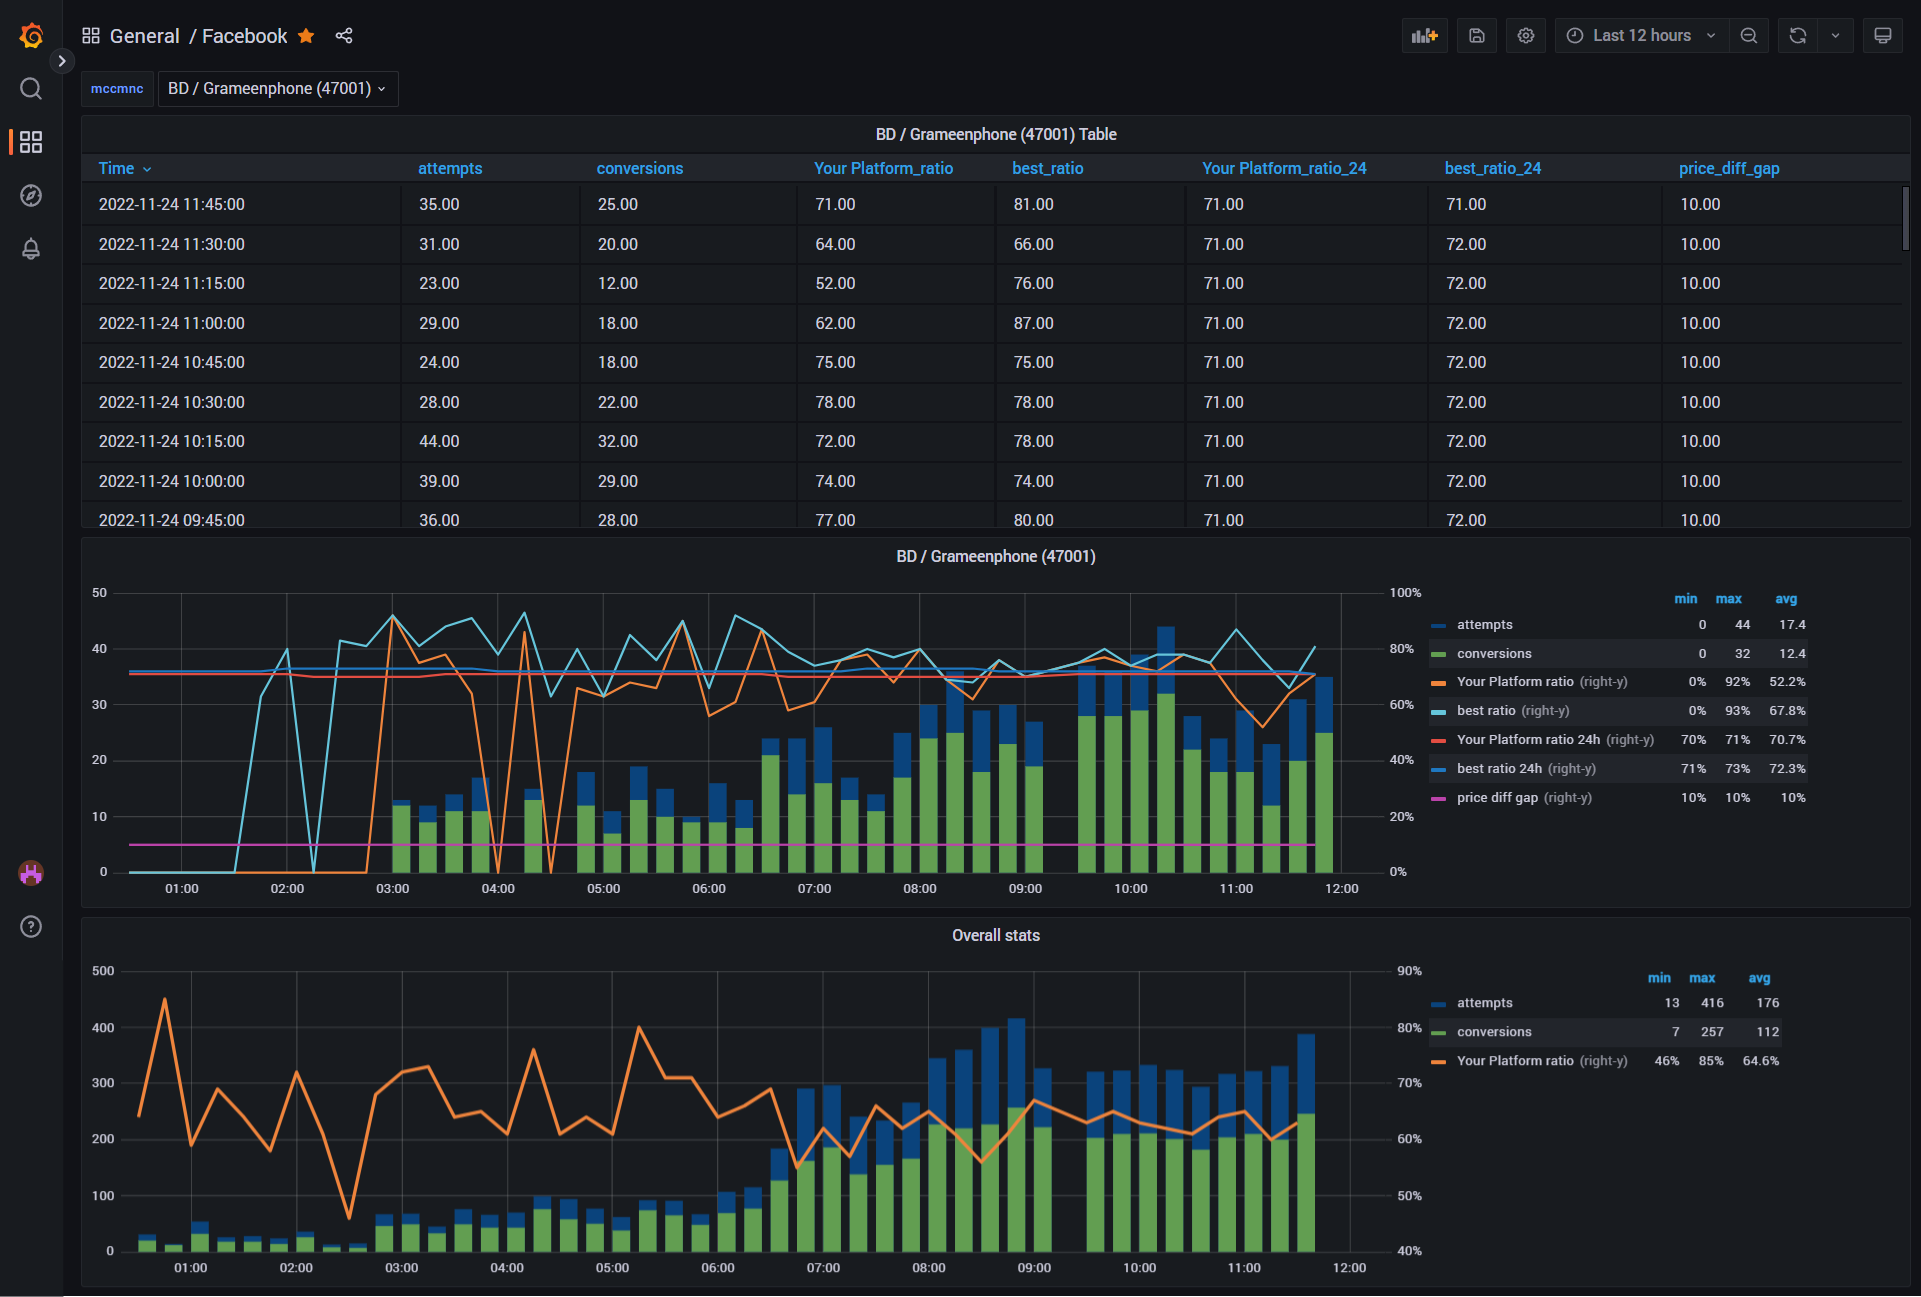This screenshot has width=1921, height=1297.
Task: Open the Grafana home logo
Action: point(31,36)
